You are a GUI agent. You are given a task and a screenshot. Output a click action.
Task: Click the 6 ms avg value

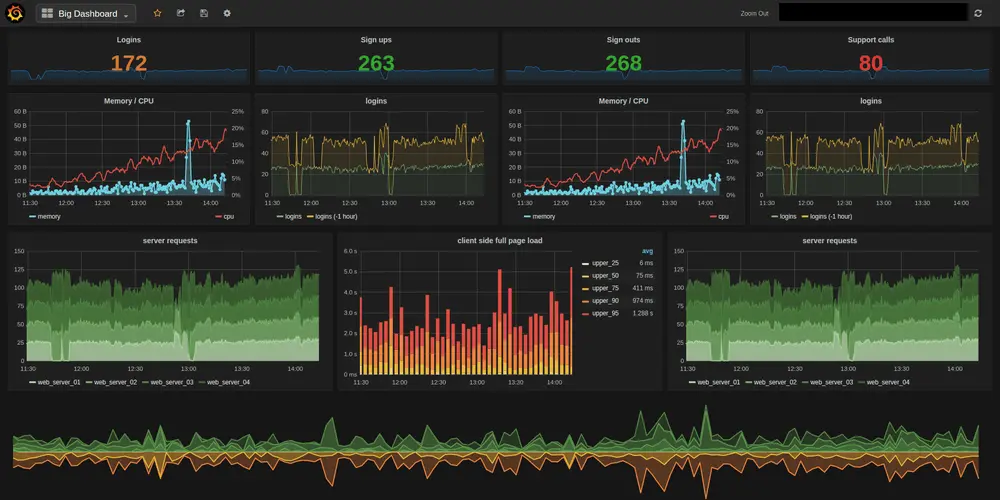pos(647,263)
